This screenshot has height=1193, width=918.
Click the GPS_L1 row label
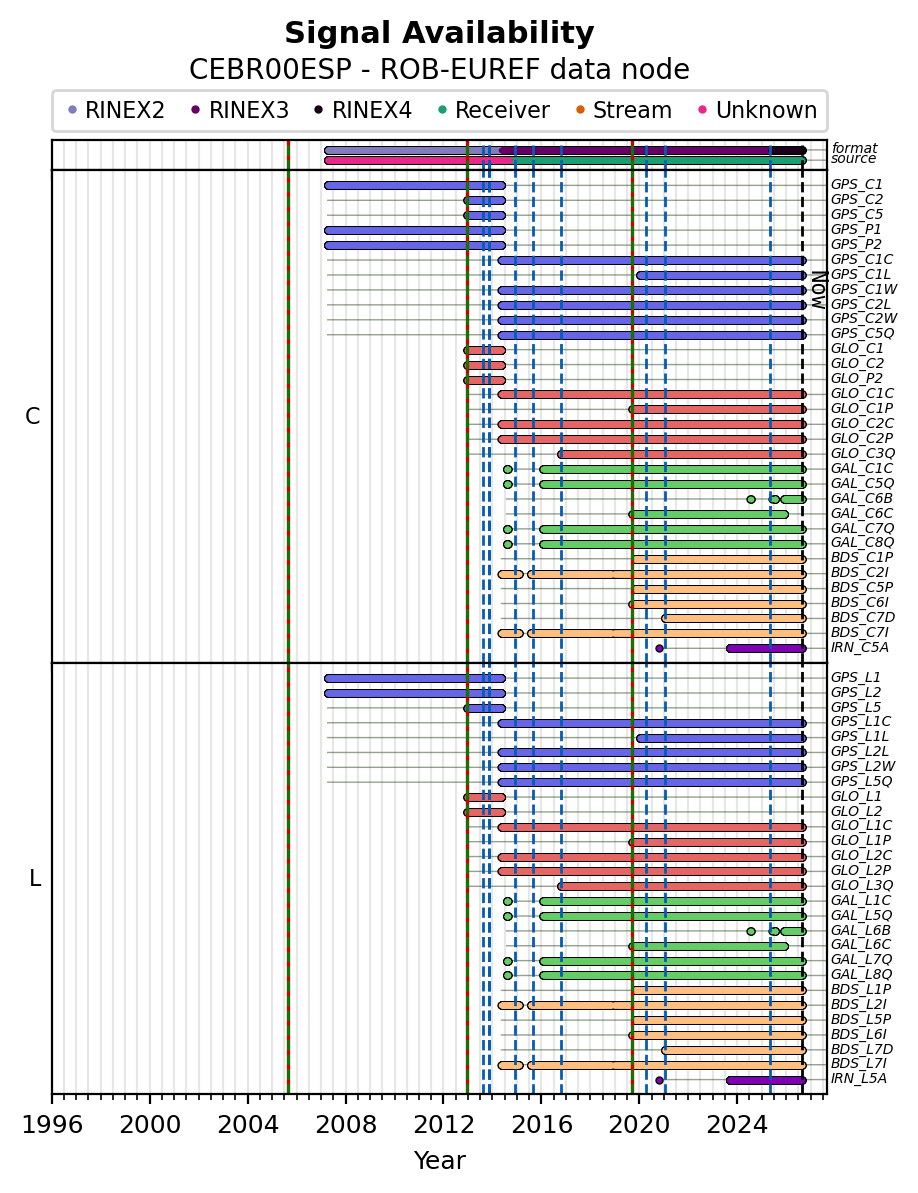tap(856, 677)
